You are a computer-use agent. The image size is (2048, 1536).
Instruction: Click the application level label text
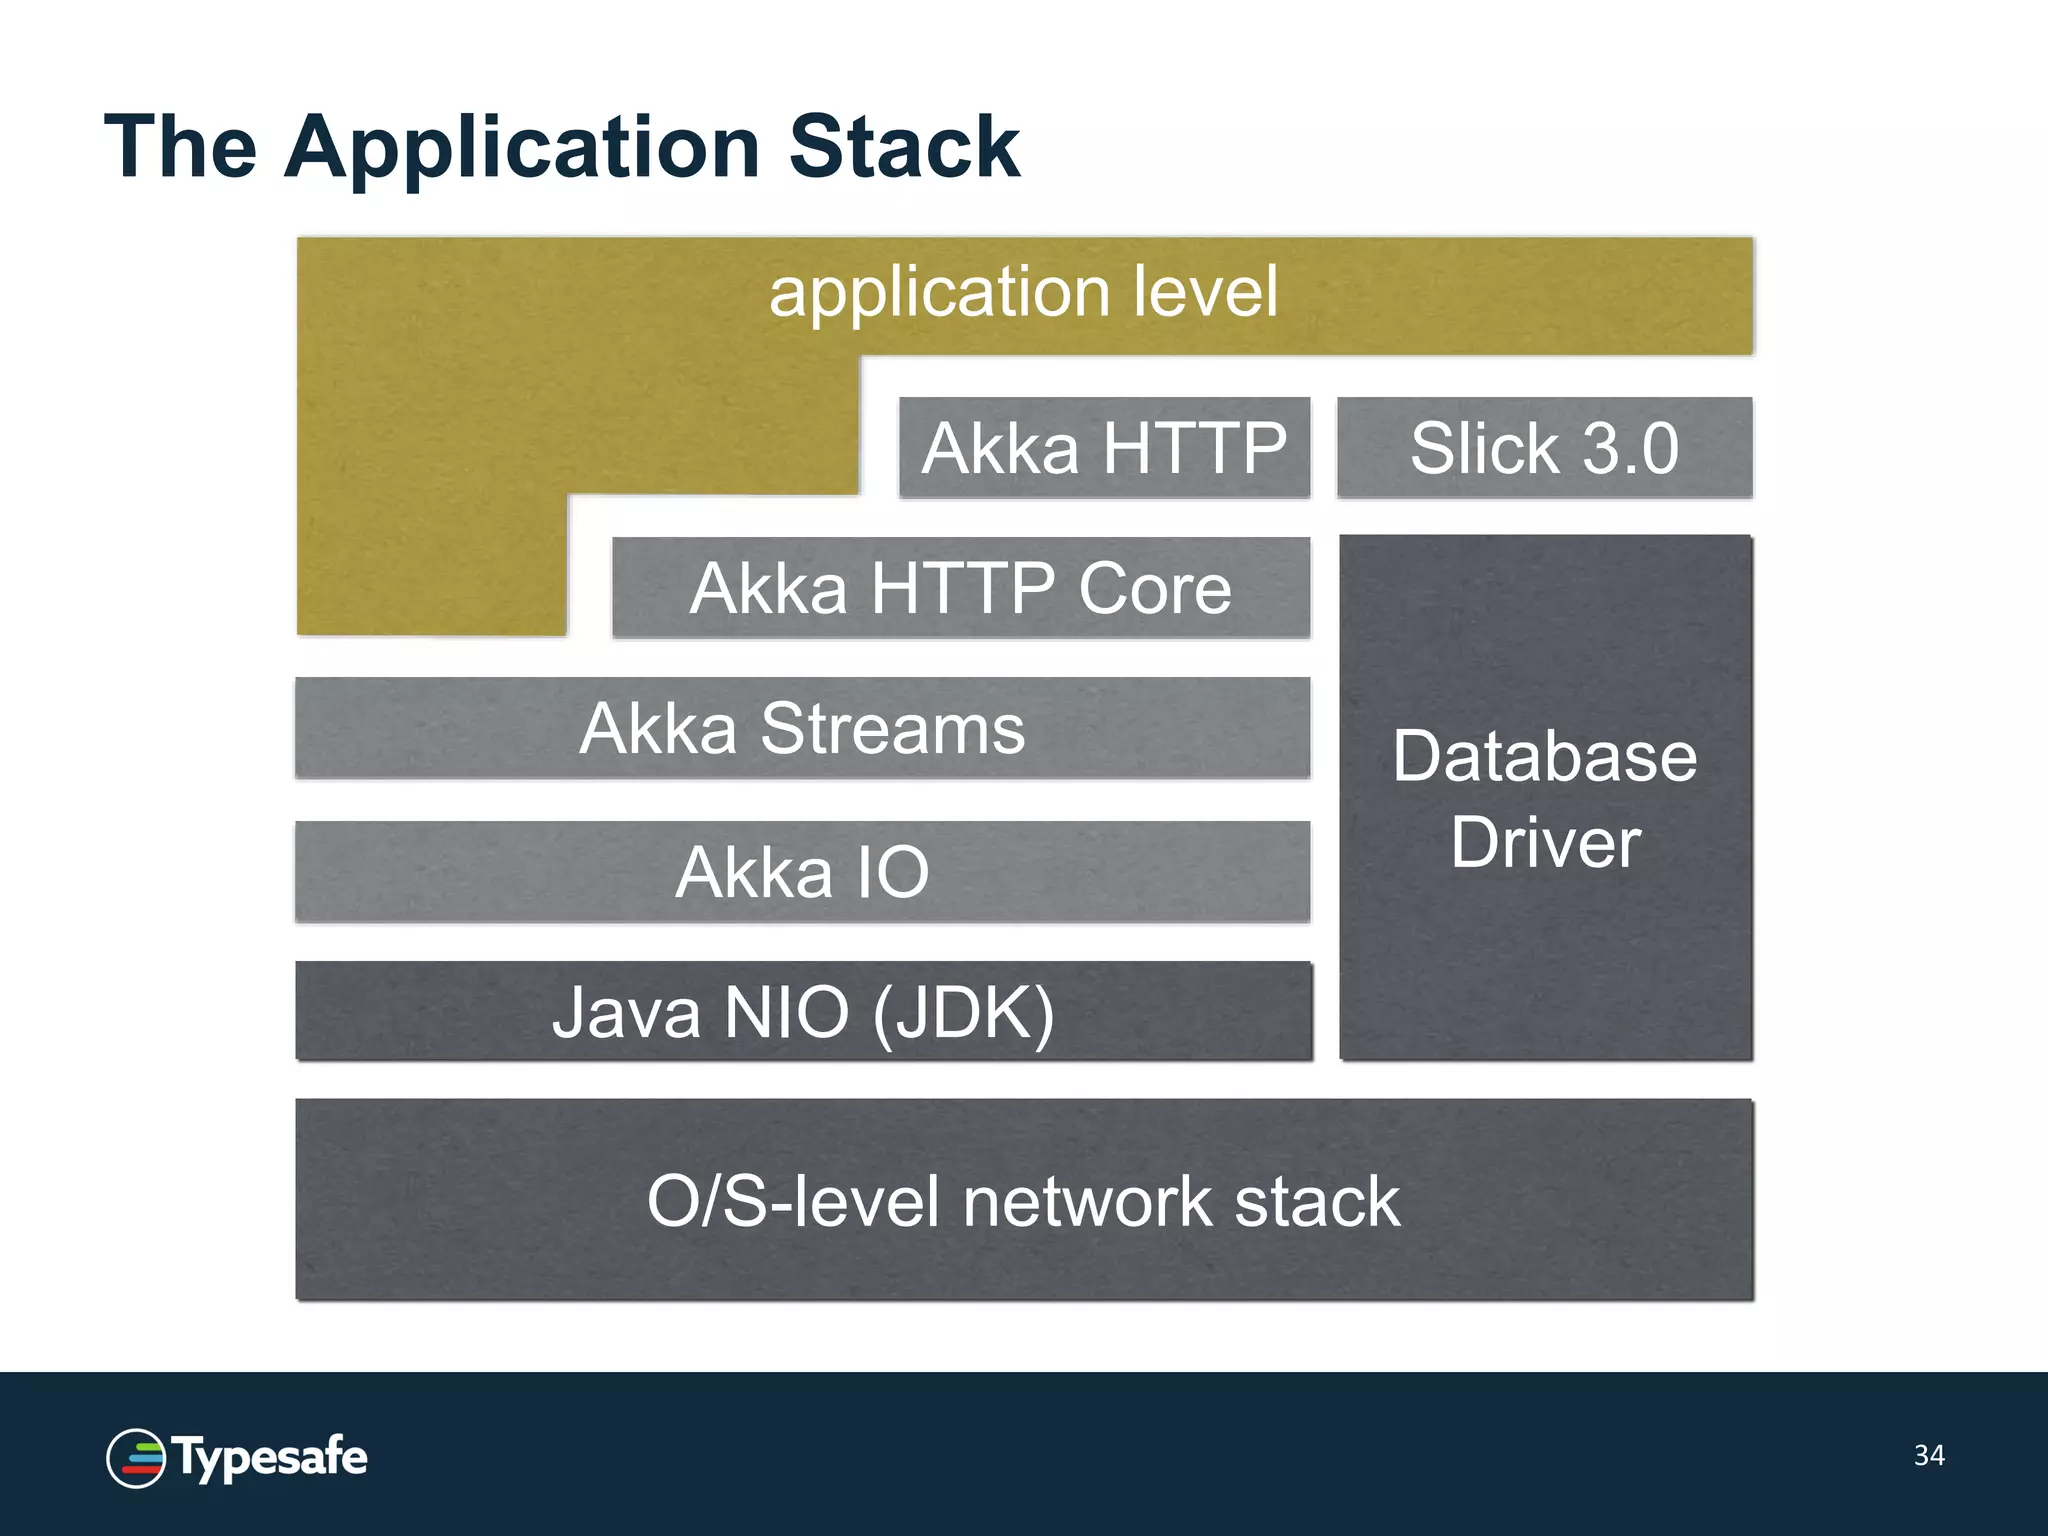(x=1024, y=292)
